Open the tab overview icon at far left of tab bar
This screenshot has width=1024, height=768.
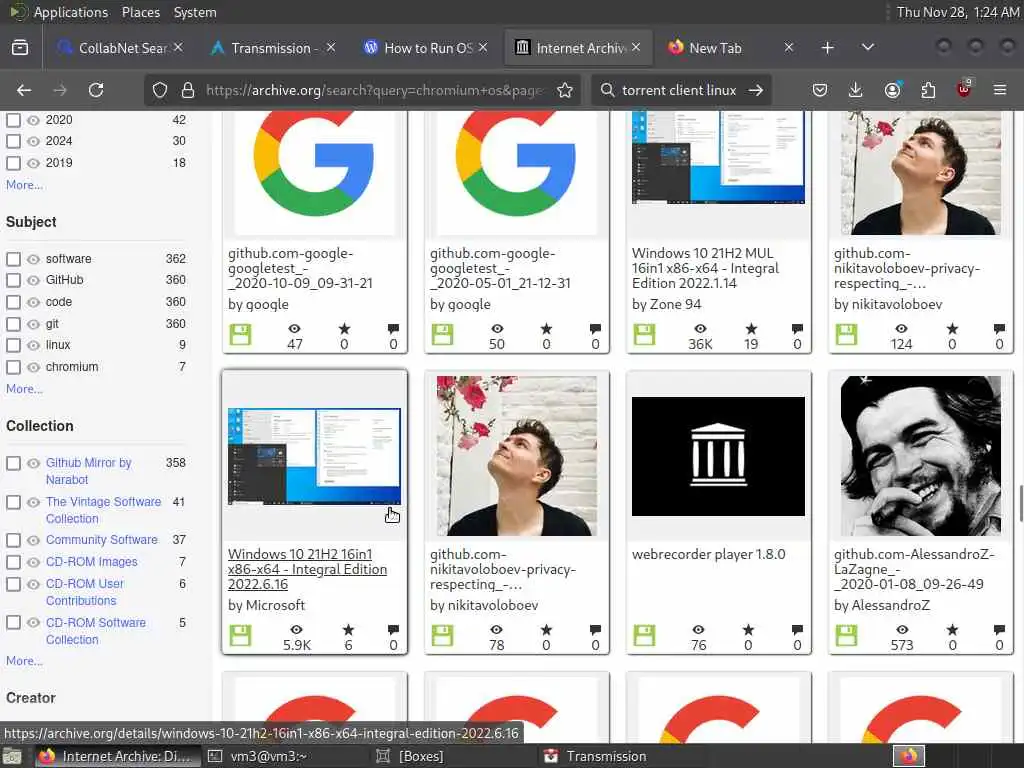20,48
